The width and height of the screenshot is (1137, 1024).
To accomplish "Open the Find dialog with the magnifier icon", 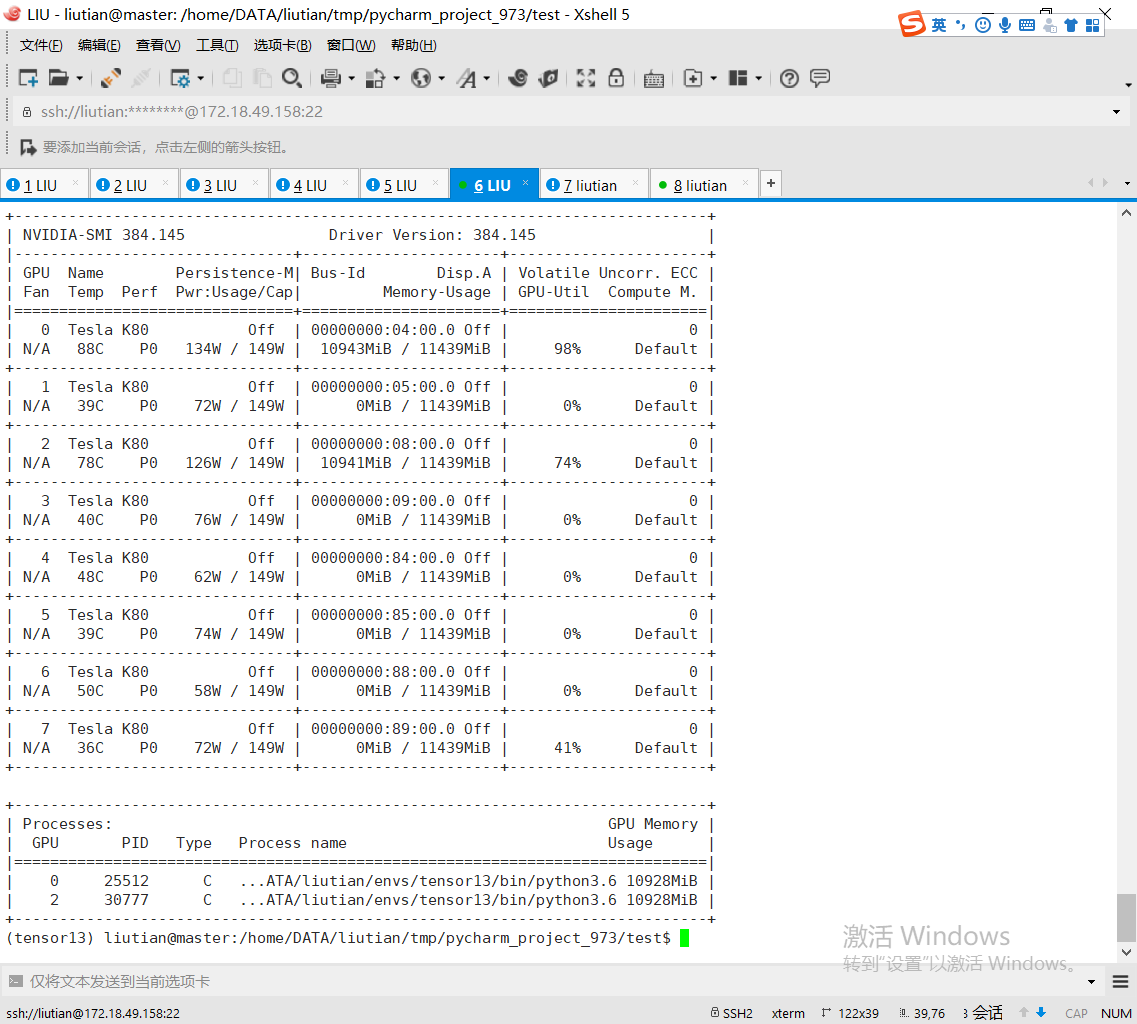I will (292, 77).
